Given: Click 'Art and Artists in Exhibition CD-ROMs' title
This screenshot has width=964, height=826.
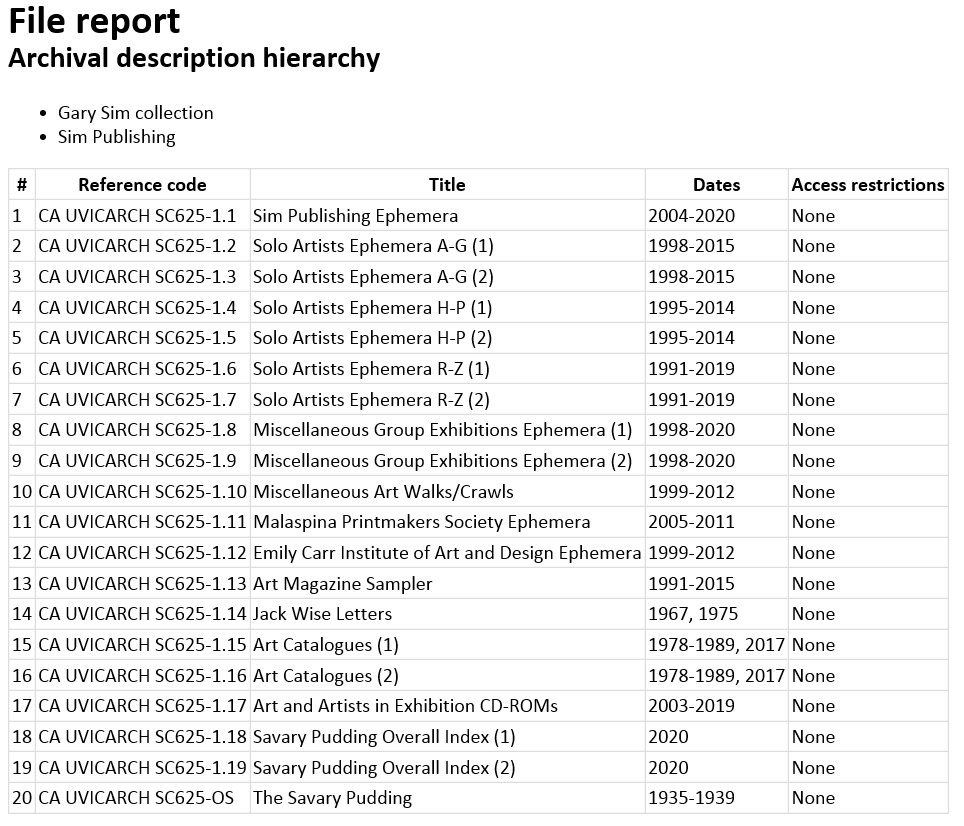Looking at the screenshot, I should pos(405,706).
